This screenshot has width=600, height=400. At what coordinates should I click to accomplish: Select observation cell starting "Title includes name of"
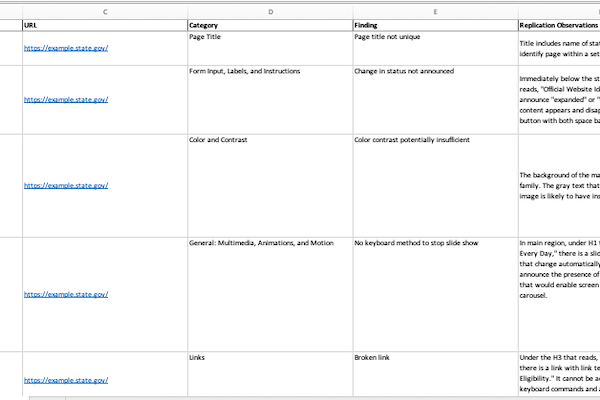click(559, 48)
